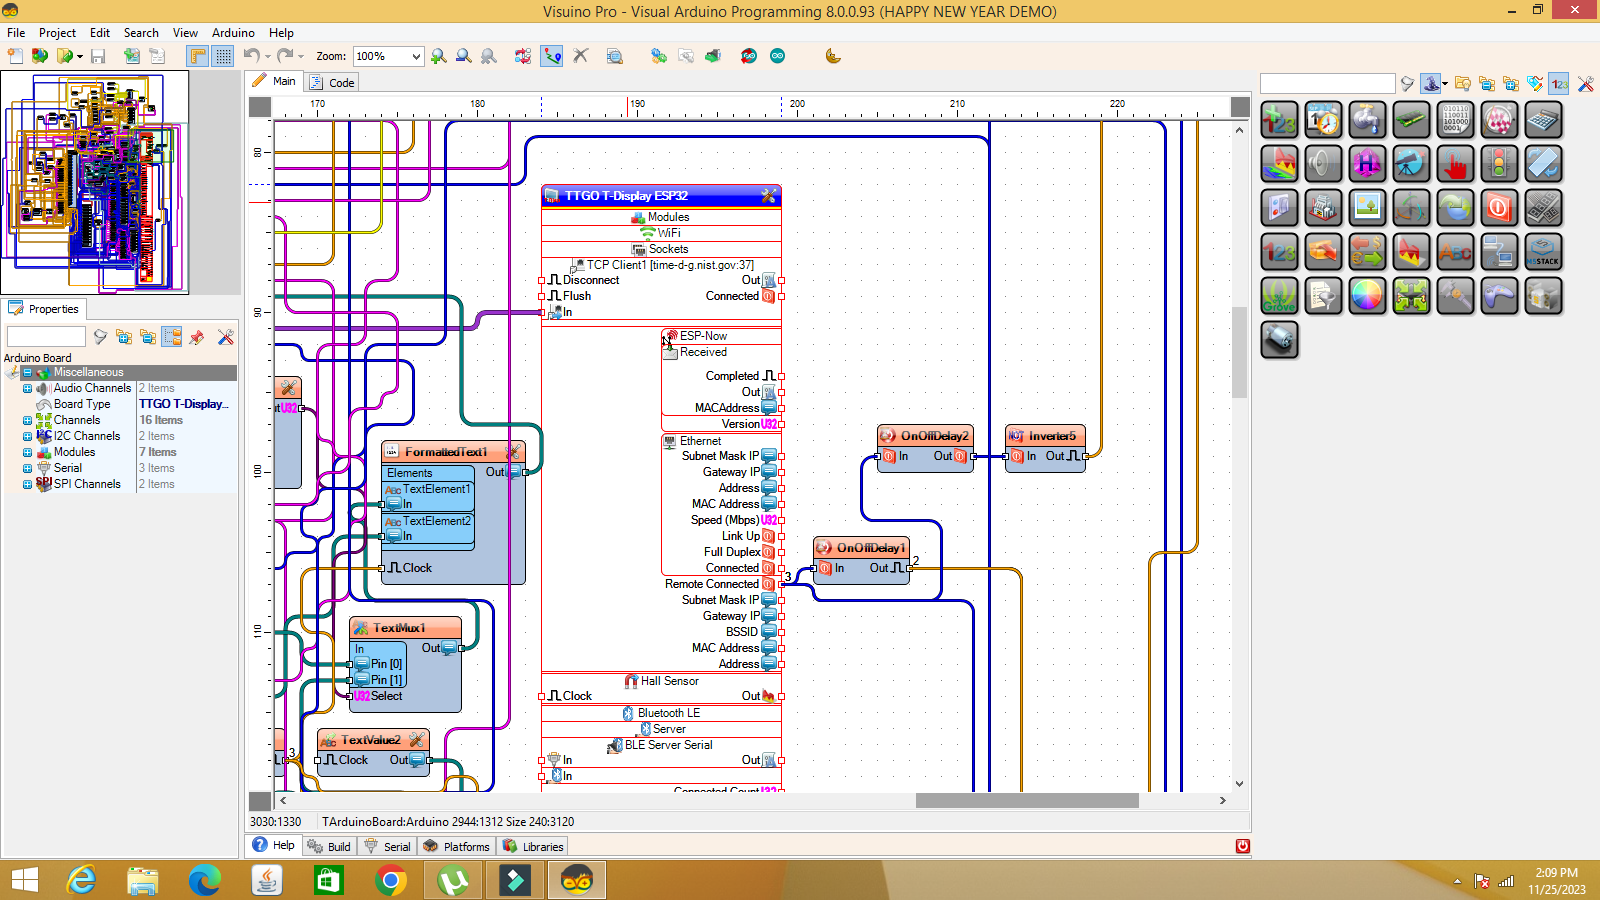Viewport: 1600px width, 900px height.
Task: Toggle the Properties categorized view button
Action: click(172, 337)
